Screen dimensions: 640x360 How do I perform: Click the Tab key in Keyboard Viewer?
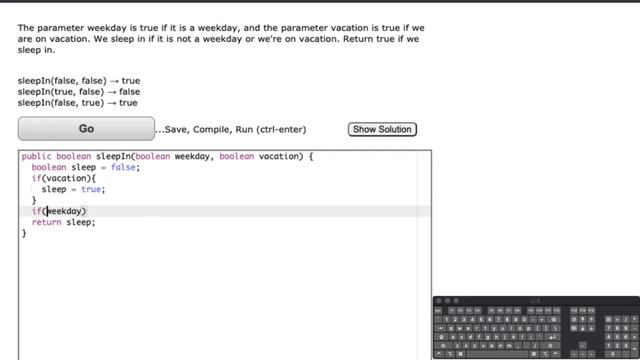pyautogui.click(x=440, y=329)
